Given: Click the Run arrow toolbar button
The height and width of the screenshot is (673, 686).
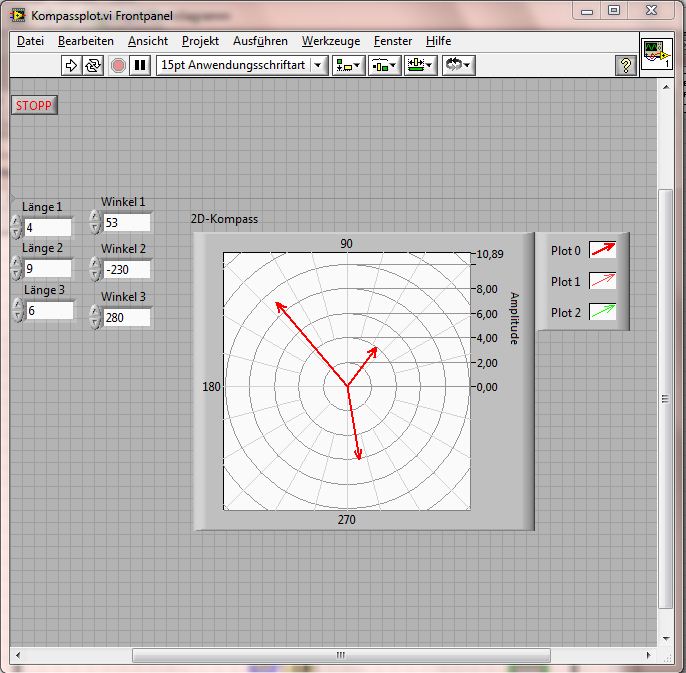Looking at the screenshot, I should (71, 65).
